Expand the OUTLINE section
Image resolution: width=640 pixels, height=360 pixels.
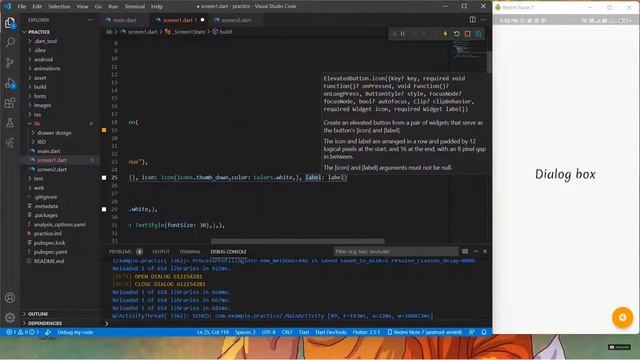point(38,314)
